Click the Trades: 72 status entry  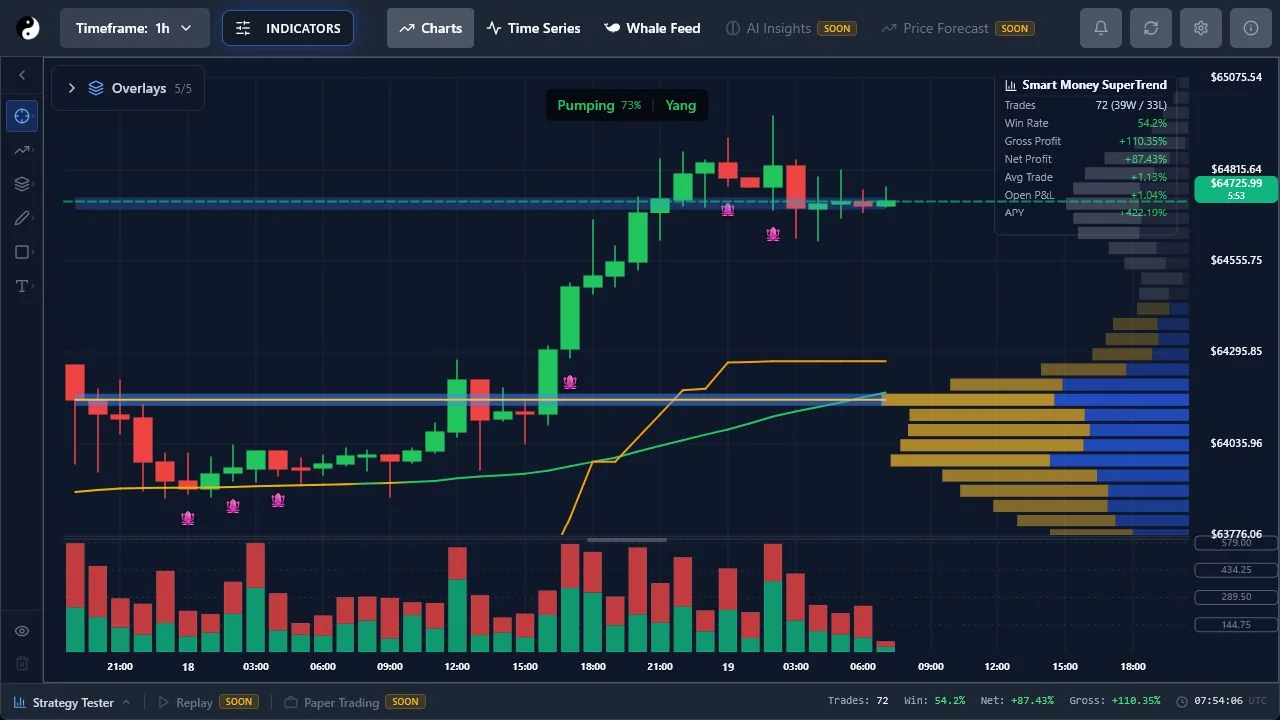click(858, 701)
